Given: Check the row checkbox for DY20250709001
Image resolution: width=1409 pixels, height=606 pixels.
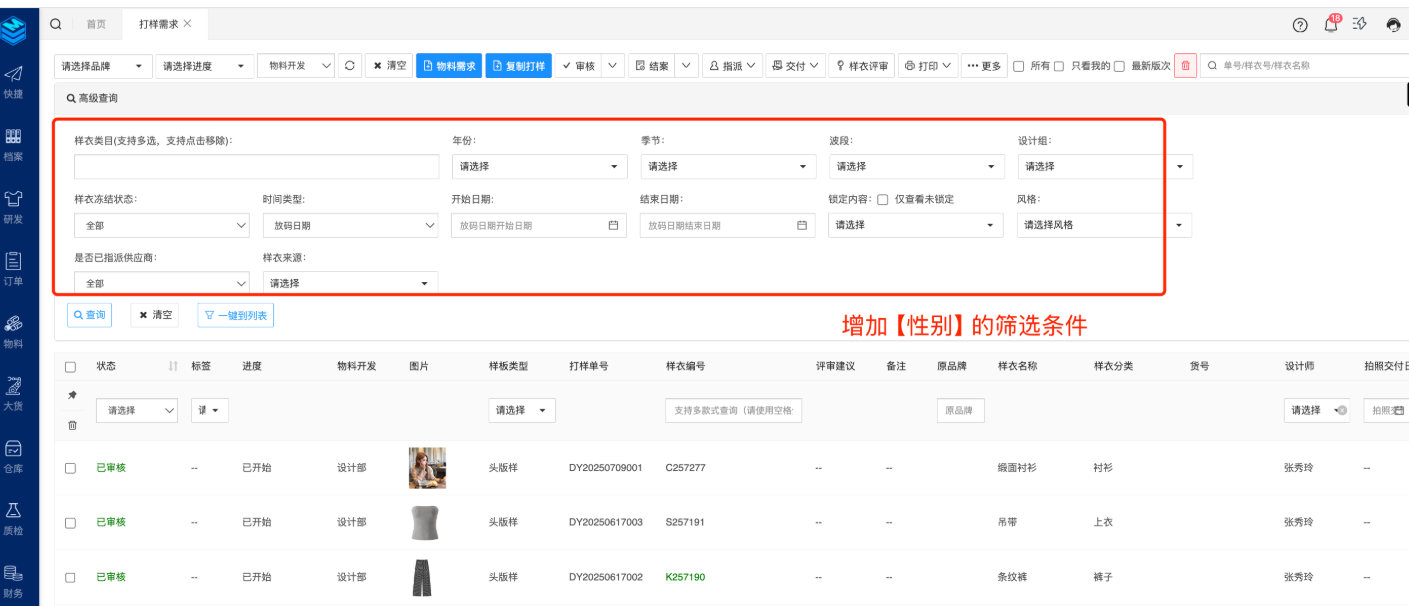Looking at the screenshot, I should click(70, 468).
